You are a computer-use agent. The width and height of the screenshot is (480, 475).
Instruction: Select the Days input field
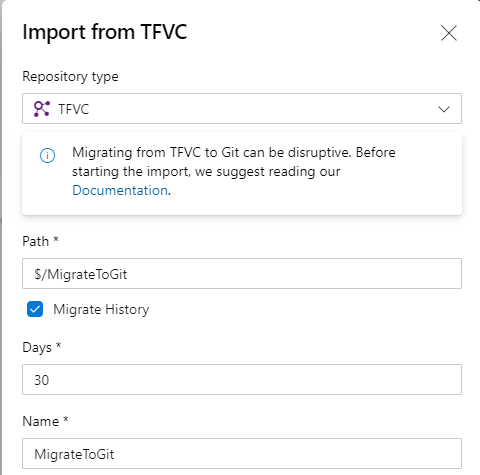click(x=242, y=379)
